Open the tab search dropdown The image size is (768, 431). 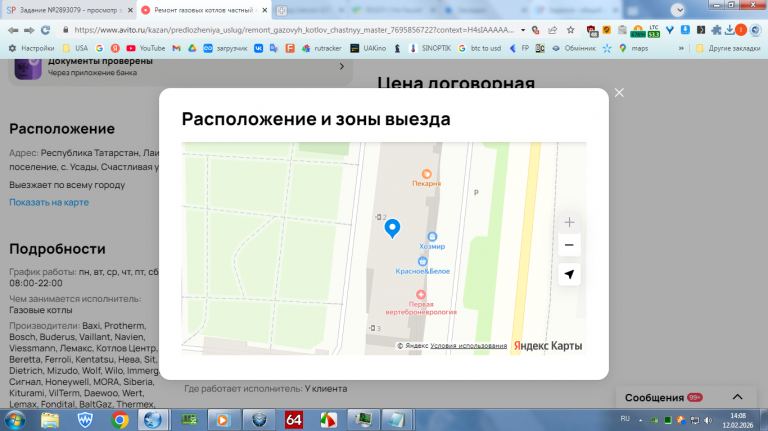(678, 10)
